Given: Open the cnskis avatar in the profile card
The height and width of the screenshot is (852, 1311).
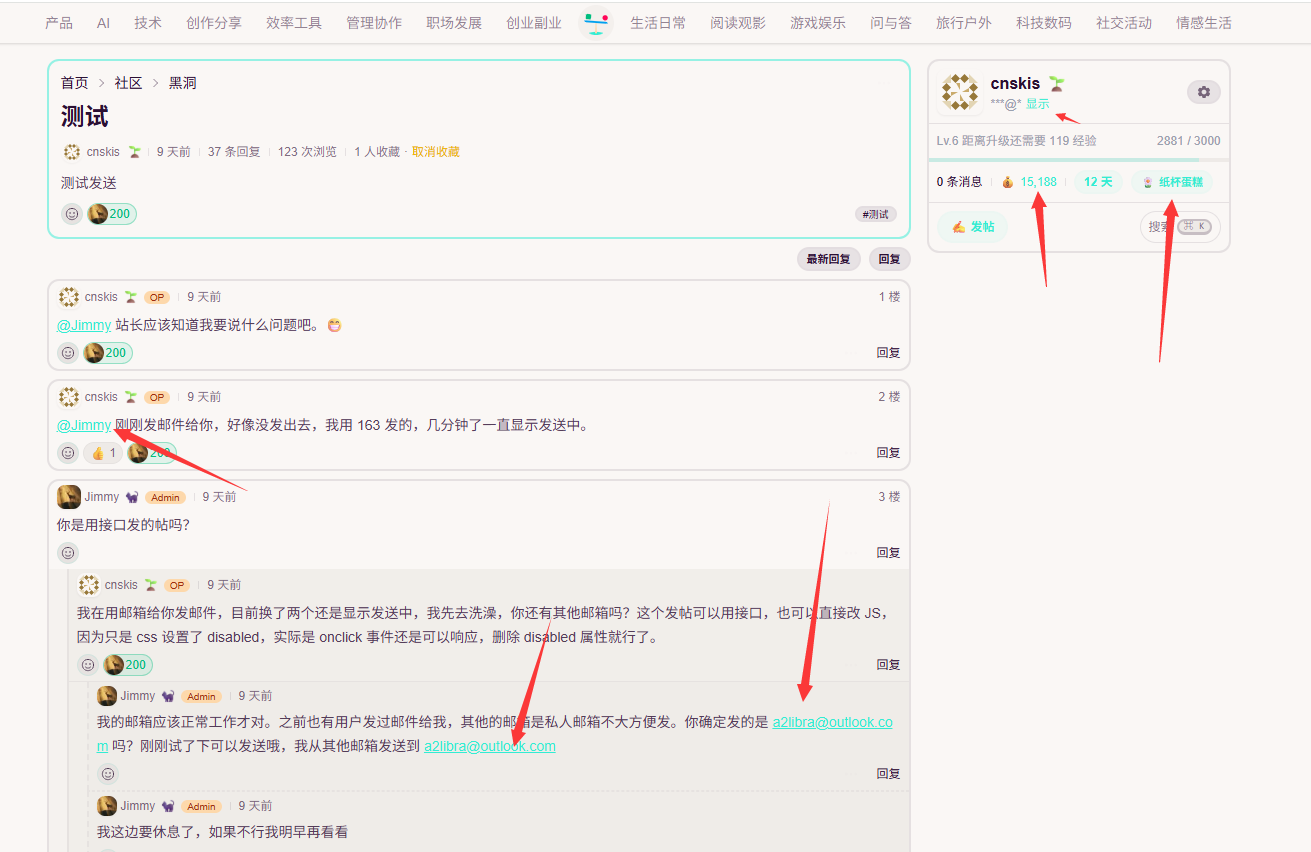Looking at the screenshot, I should pyautogui.click(x=959, y=93).
